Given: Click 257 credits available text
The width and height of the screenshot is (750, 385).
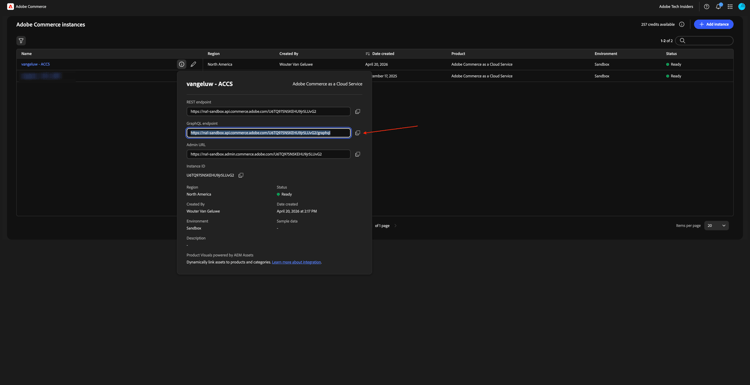Looking at the screenshot, I should click(x=658, y=24).
